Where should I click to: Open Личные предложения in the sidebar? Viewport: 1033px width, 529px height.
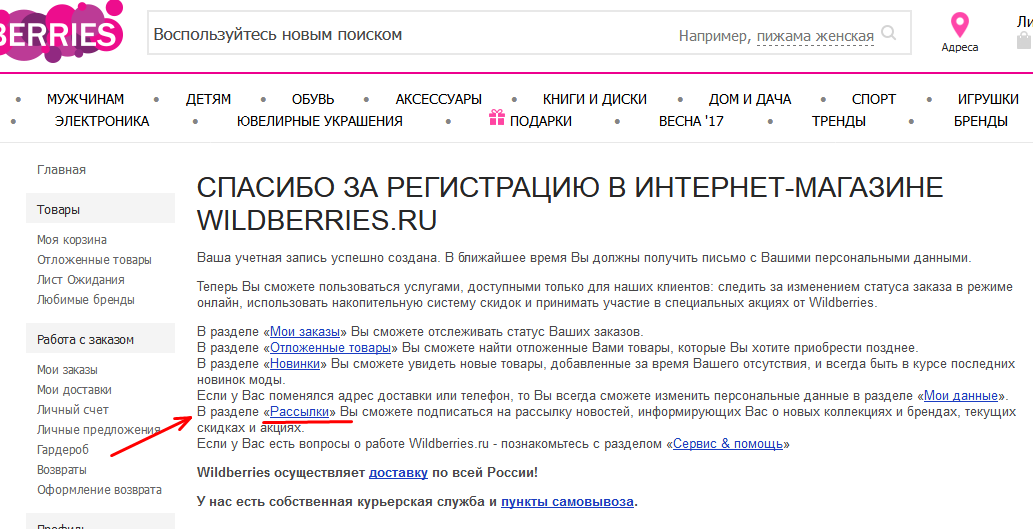point(99,430)
